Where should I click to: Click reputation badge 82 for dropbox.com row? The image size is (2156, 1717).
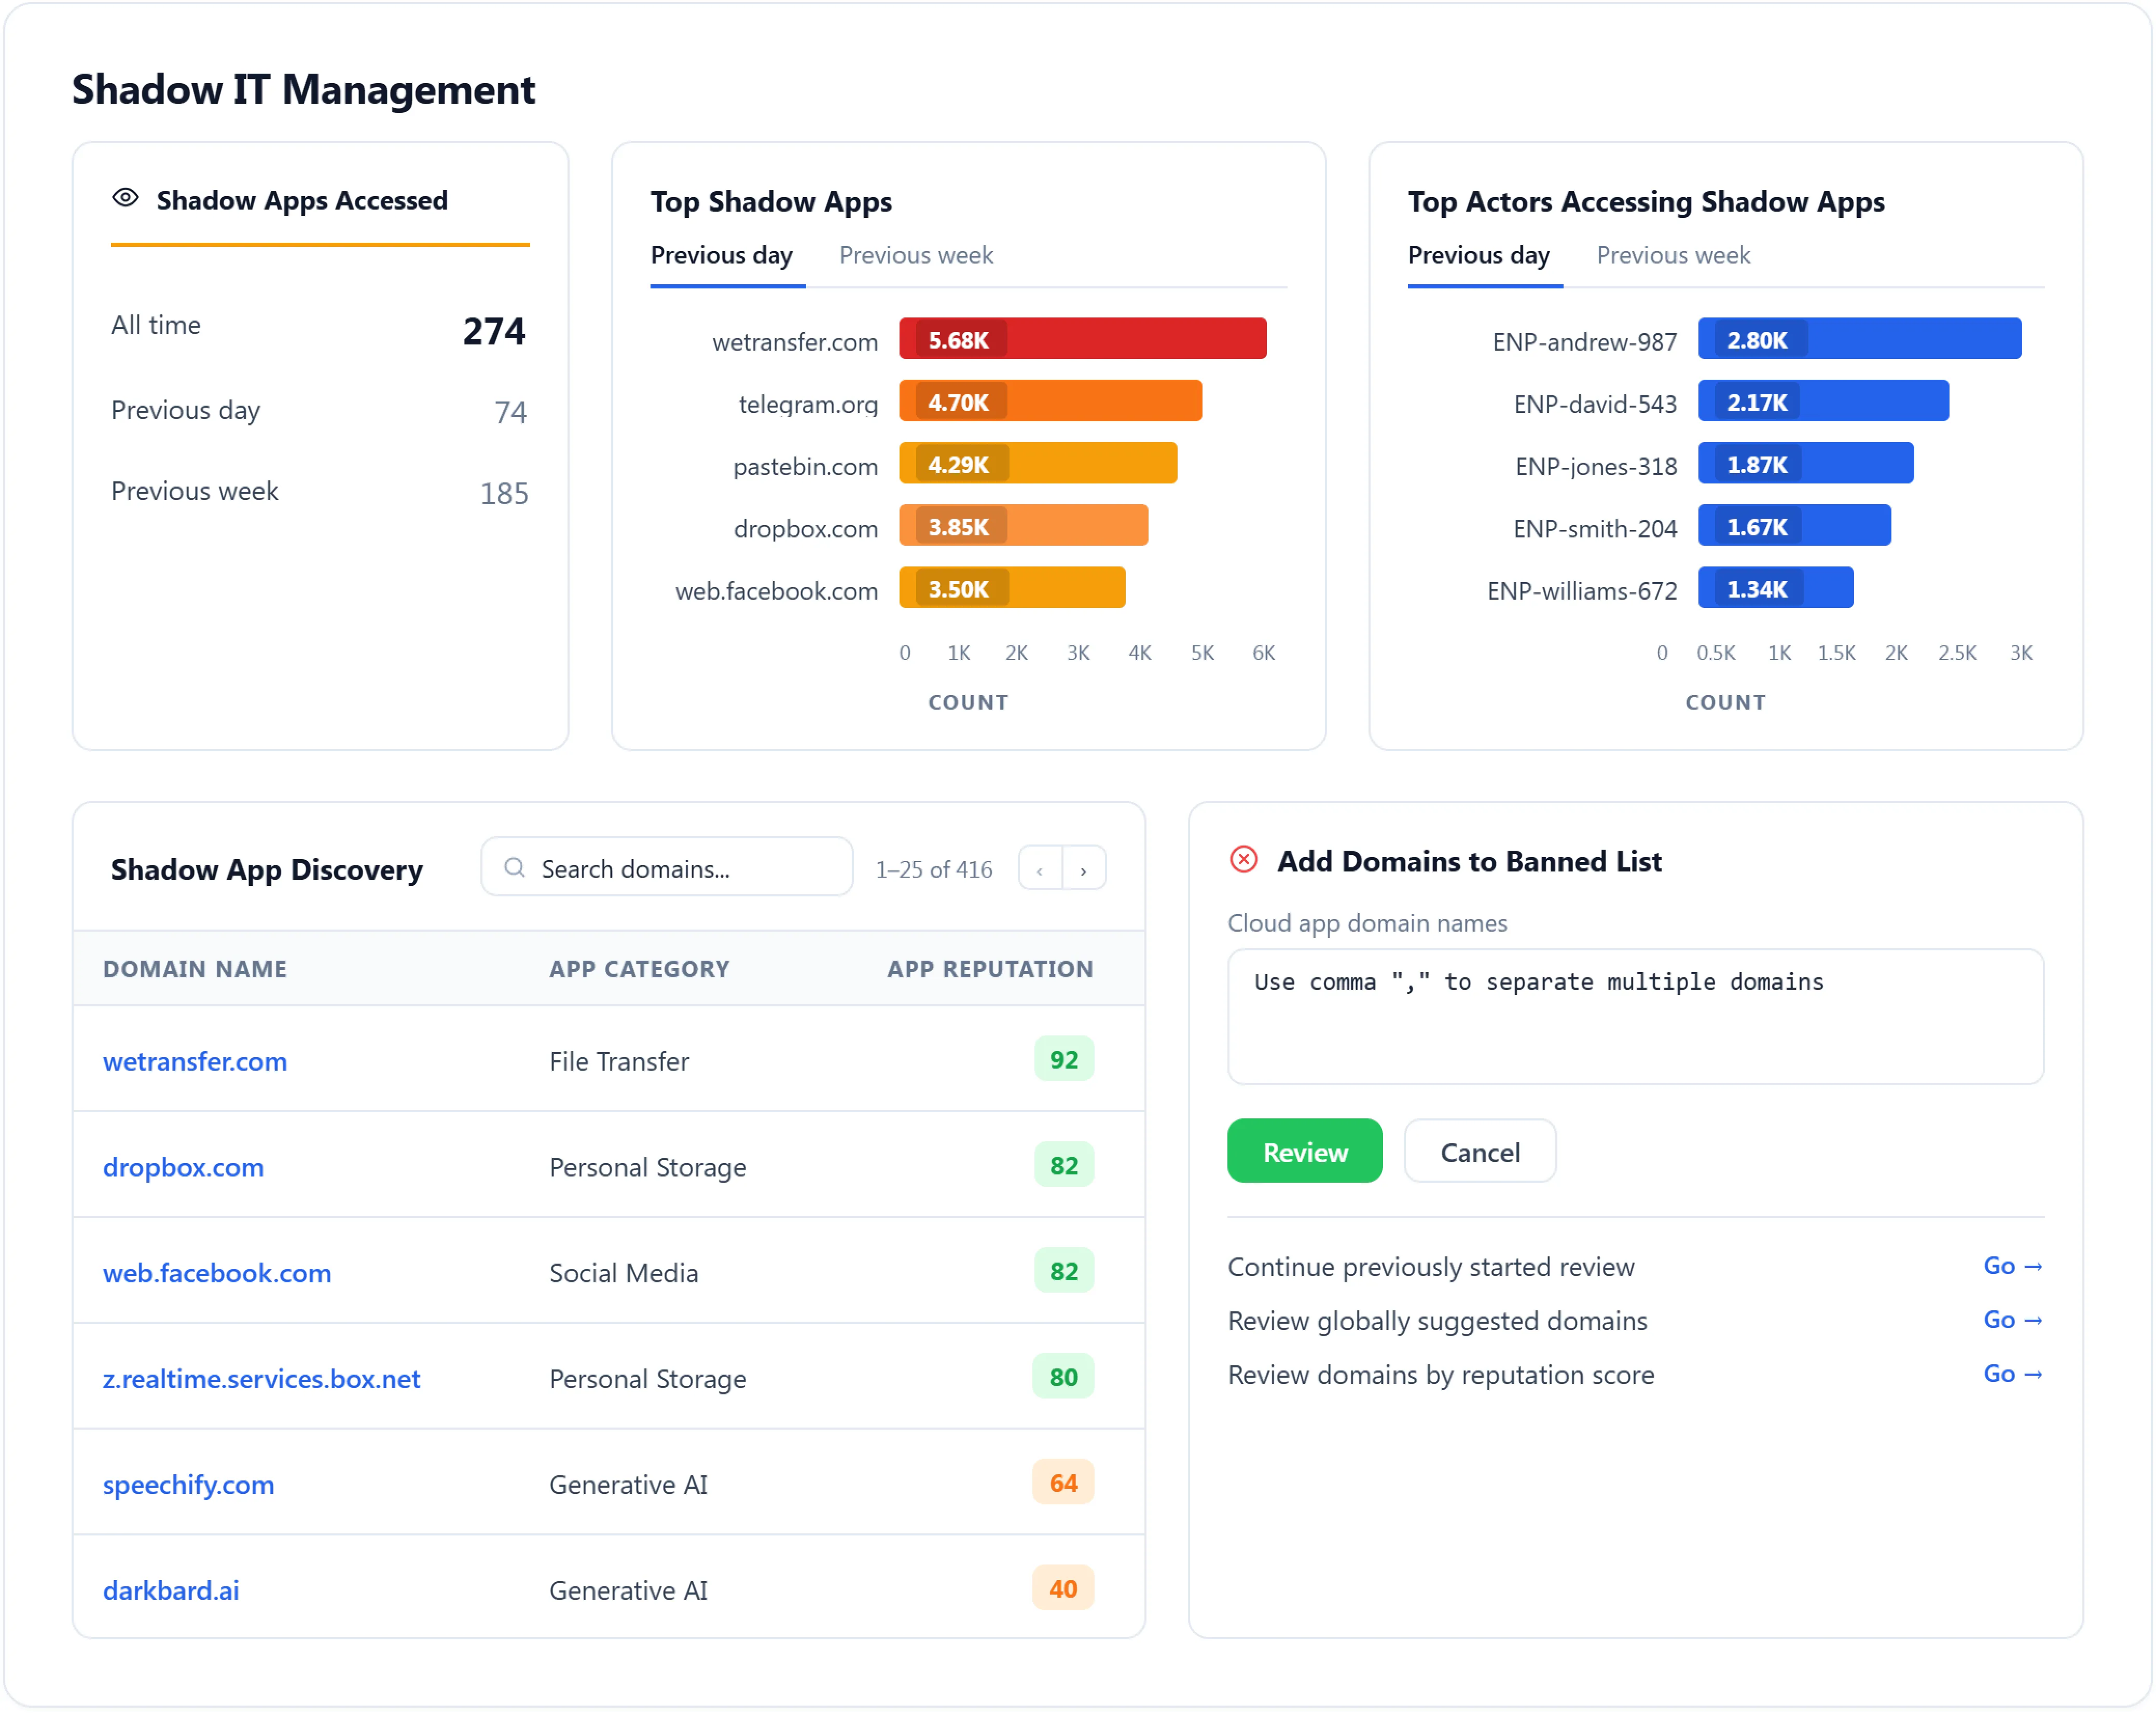click(1064, 1166)
